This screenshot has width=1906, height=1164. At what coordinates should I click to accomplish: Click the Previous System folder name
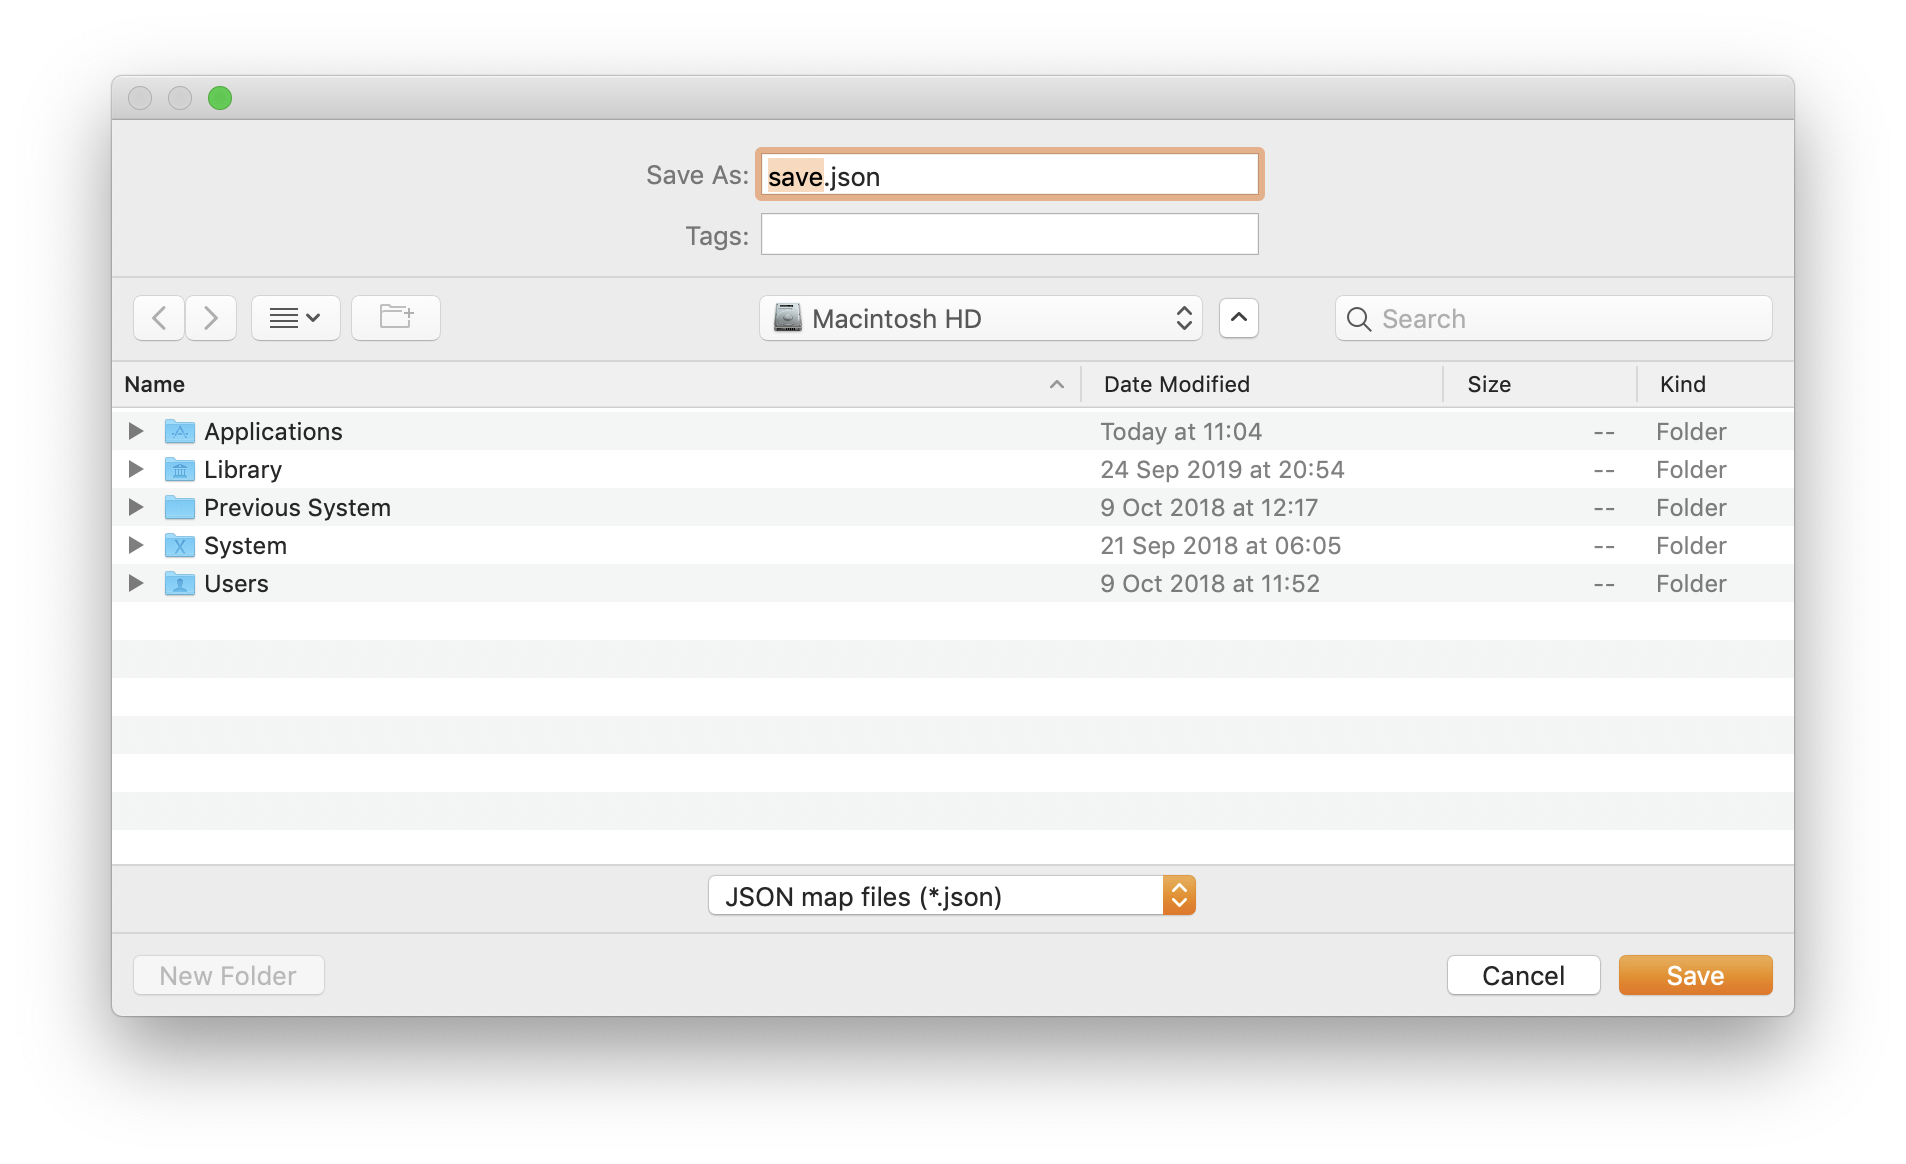click(297, 508)
